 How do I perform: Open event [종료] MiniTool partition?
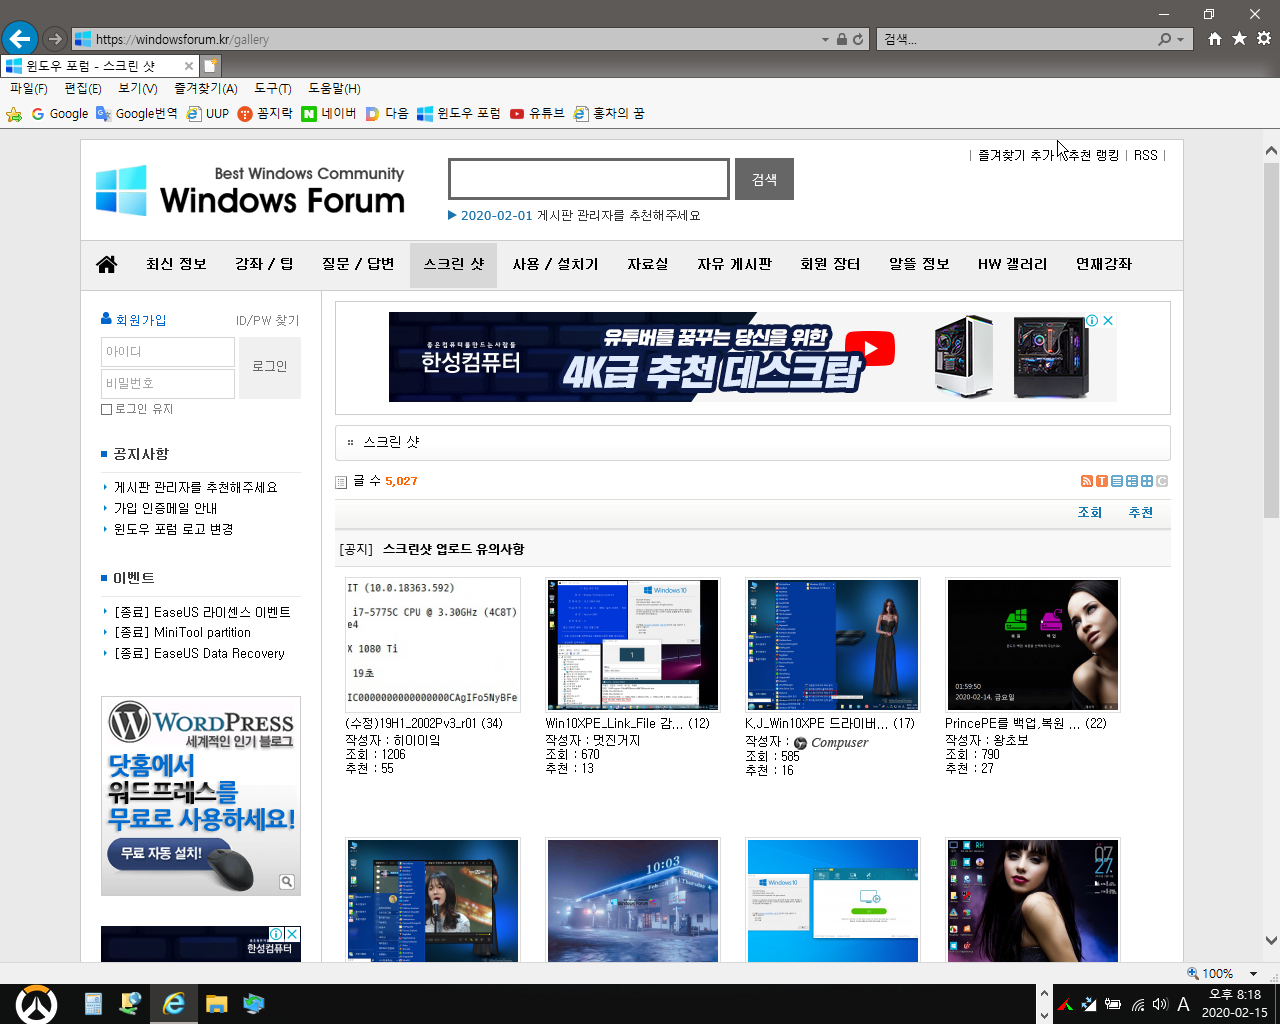tap(183, 632)
